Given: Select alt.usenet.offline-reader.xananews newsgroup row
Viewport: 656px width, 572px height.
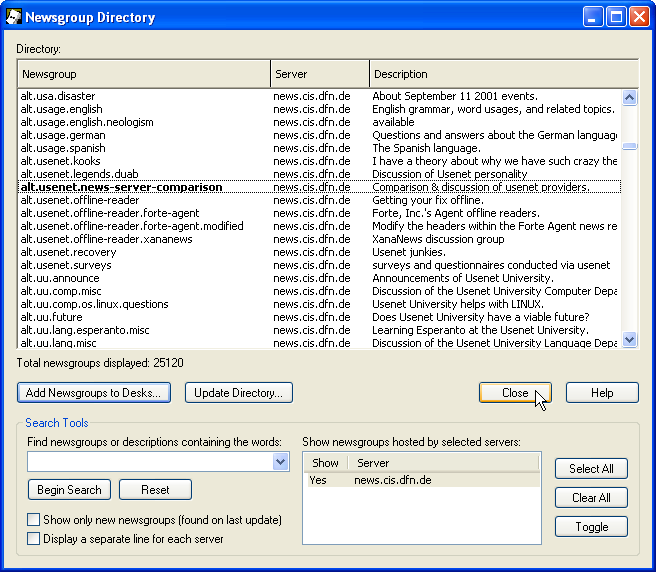Looking at the screenshot, I should tap(107, 240).
